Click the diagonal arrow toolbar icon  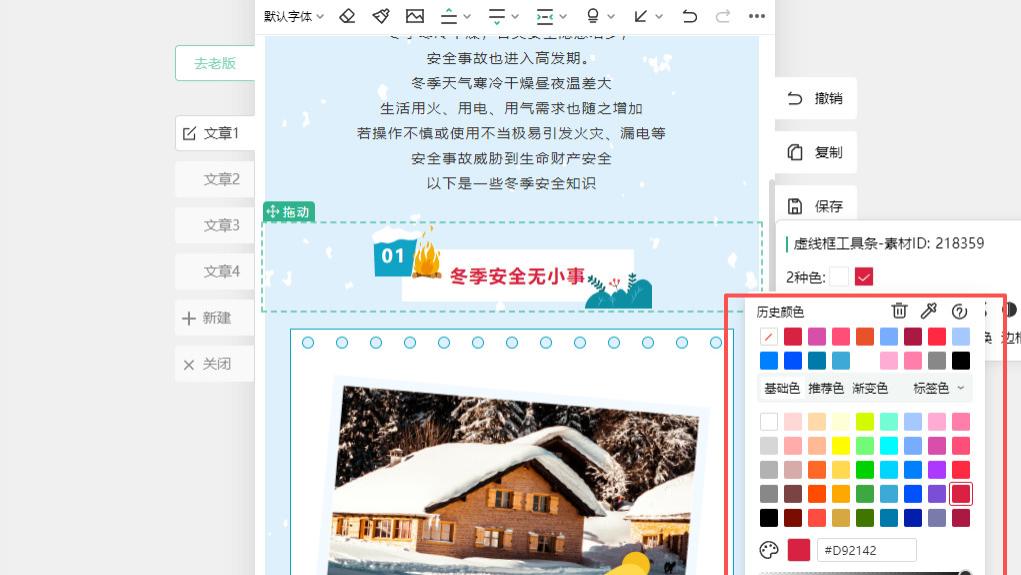tap(641, 16)
